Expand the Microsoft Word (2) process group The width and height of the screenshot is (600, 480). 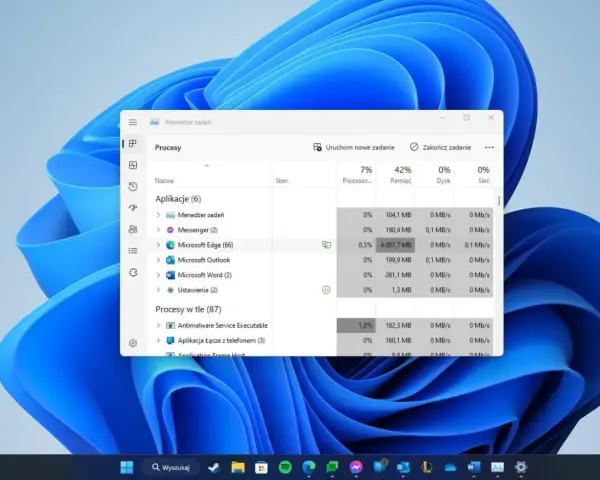(x=158, y=275)
